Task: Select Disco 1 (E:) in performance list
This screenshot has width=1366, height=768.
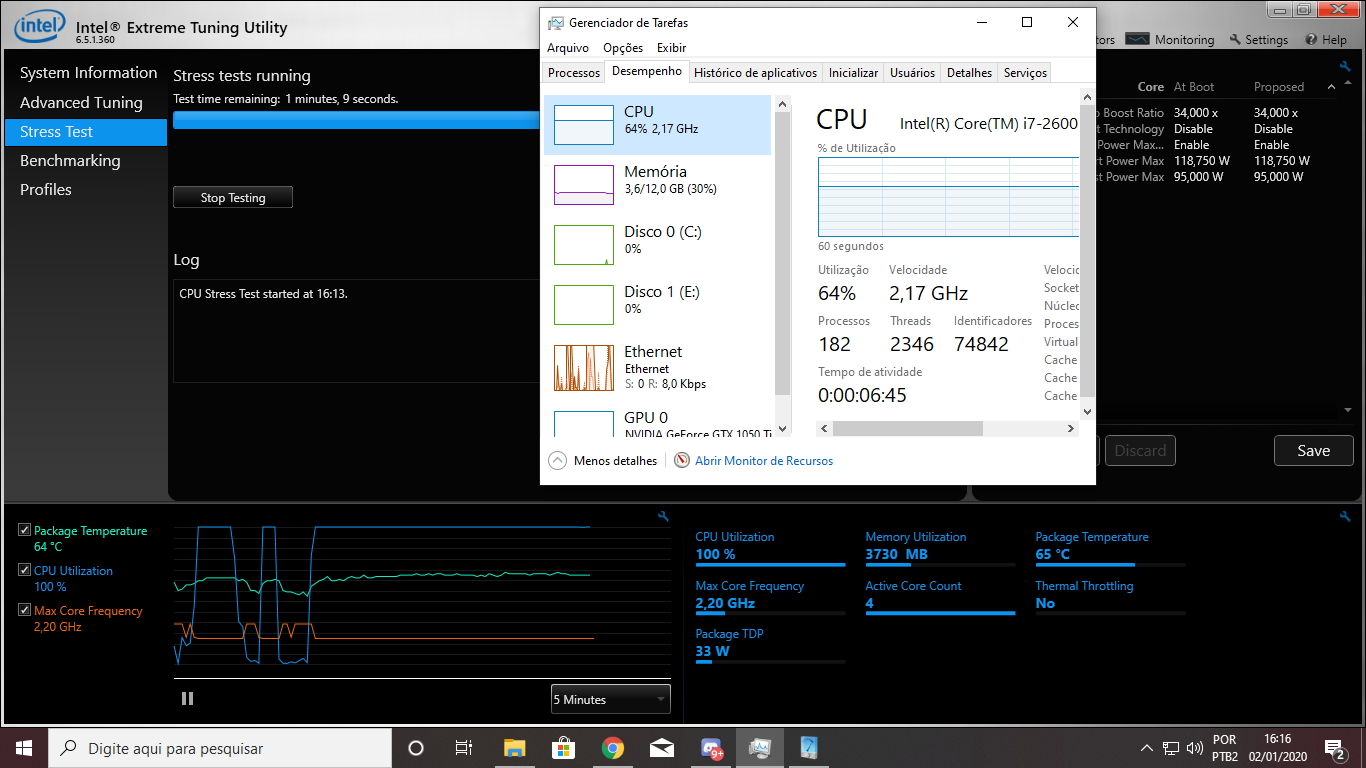Action: (x=657, y=305)
